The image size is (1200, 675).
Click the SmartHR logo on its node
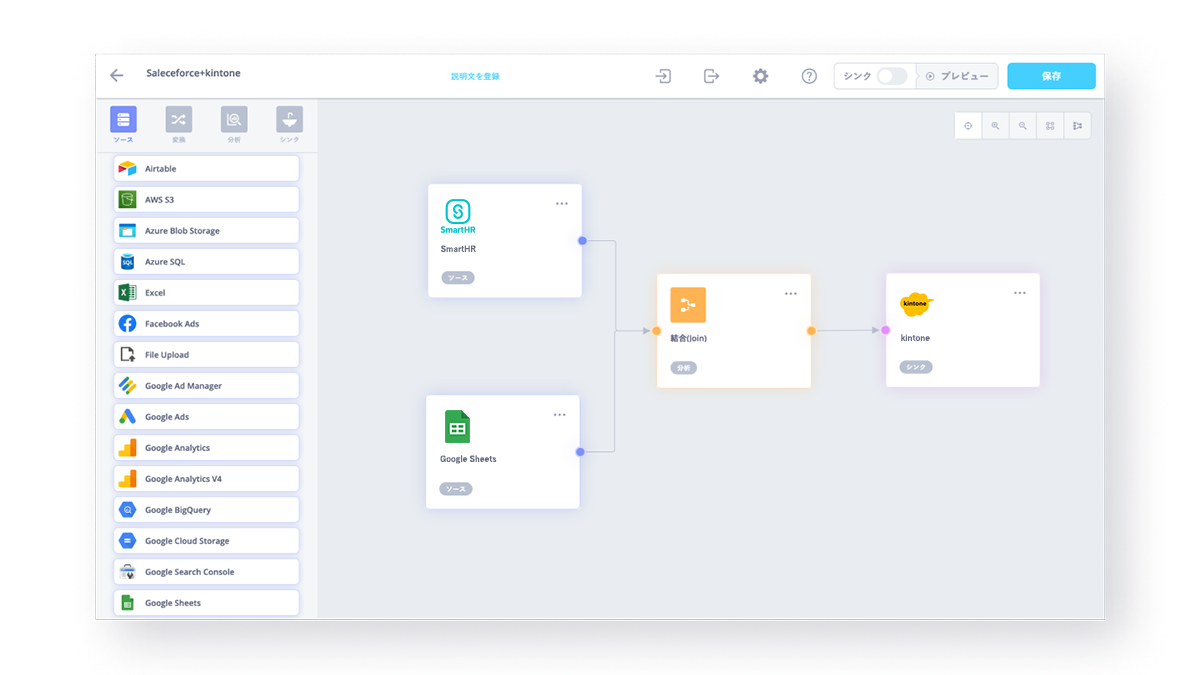pos(458,216)
